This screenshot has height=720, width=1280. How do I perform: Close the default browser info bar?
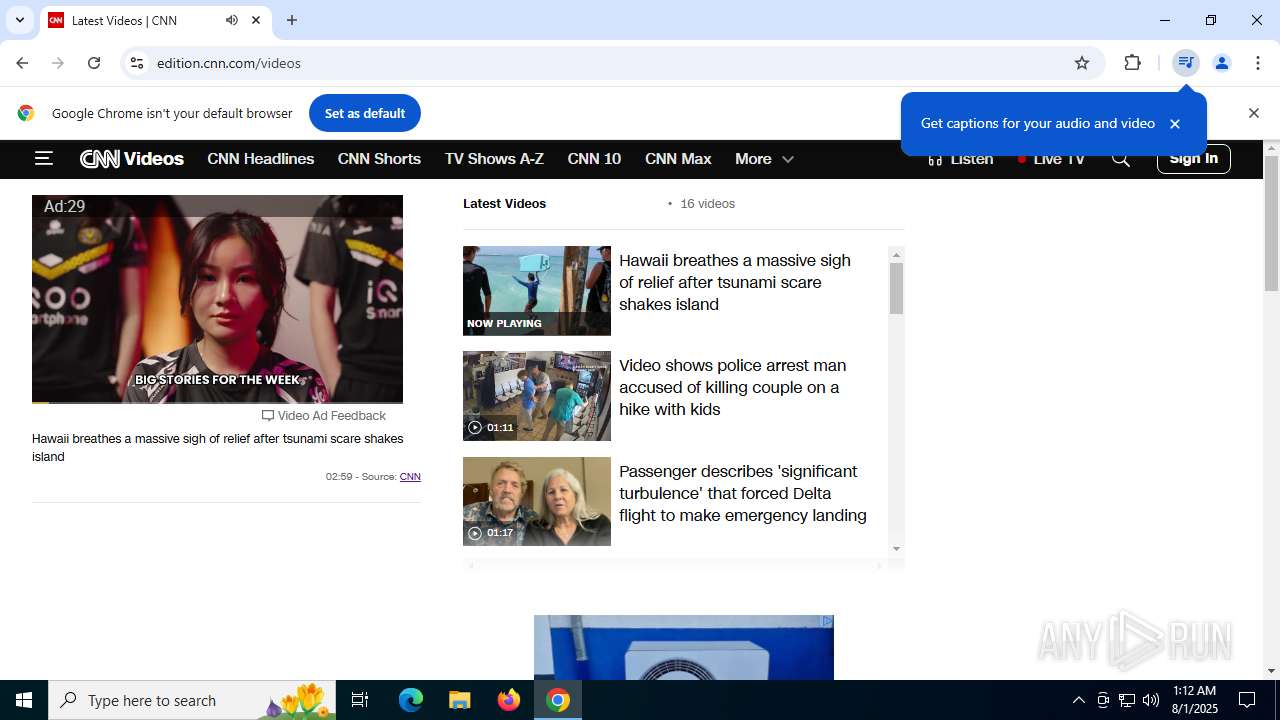pyautogui.click(x=1254, y=113)
